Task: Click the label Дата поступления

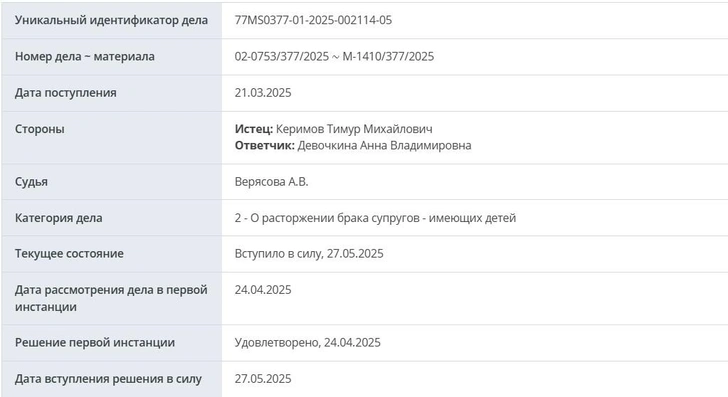Action: 65,92
